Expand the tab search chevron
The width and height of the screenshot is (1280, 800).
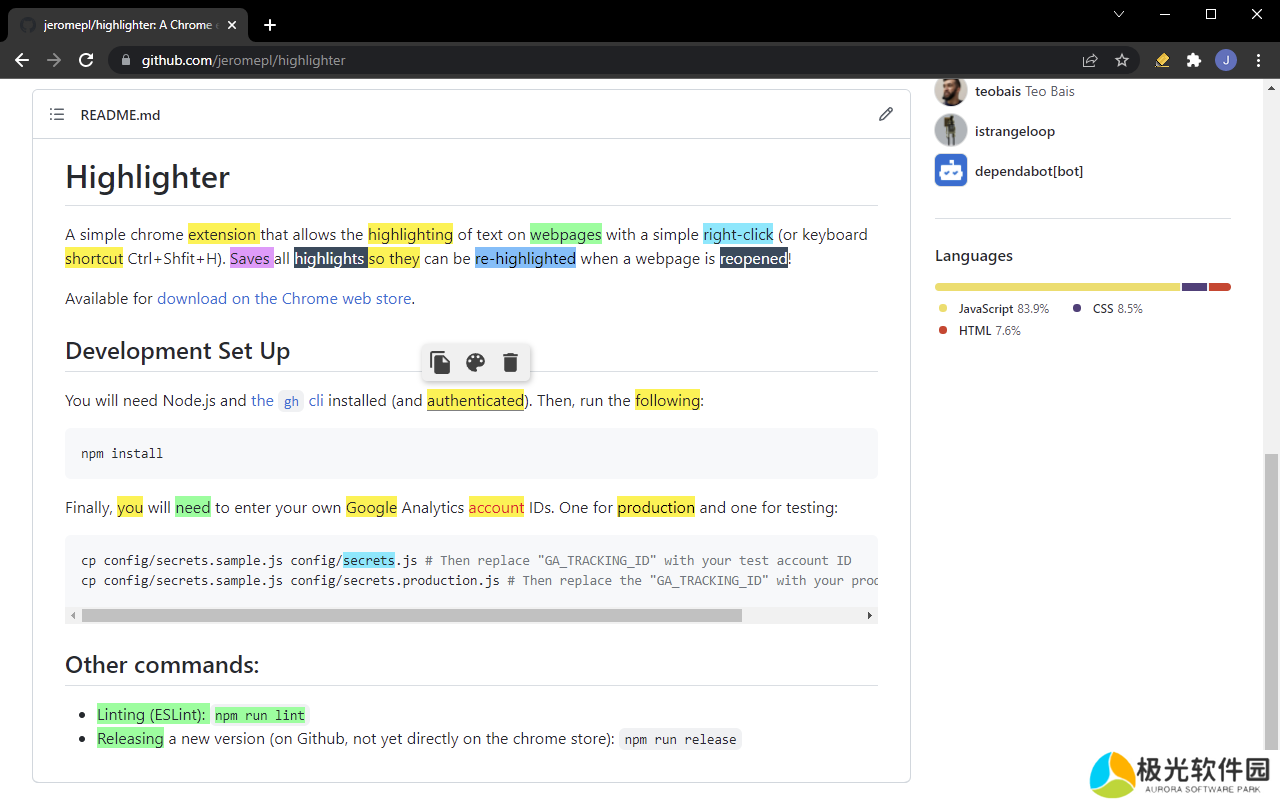(x=1119, y=14)
